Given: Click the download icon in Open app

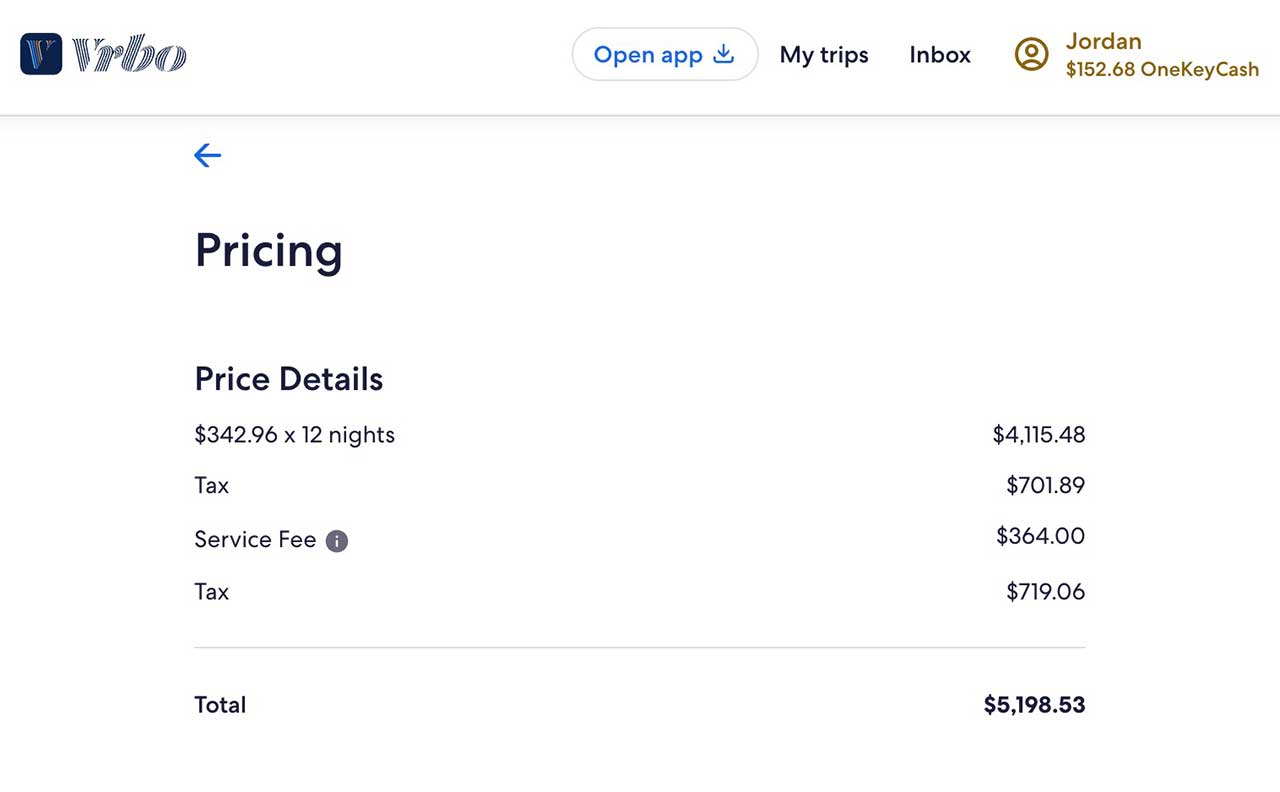Looking at the screenshot, I should 723,54.
